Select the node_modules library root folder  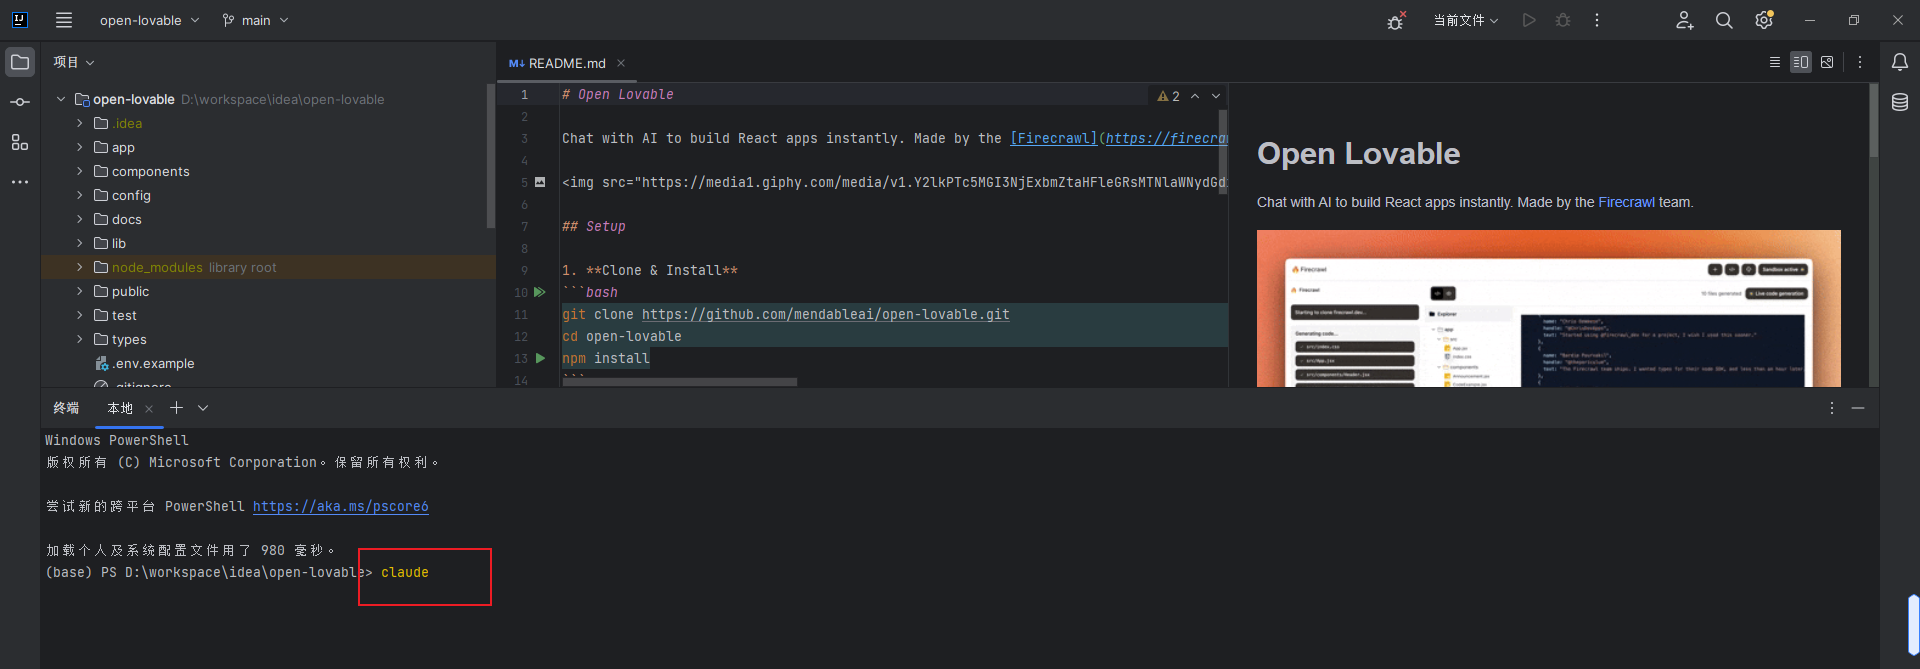click(x=268, y=267)
